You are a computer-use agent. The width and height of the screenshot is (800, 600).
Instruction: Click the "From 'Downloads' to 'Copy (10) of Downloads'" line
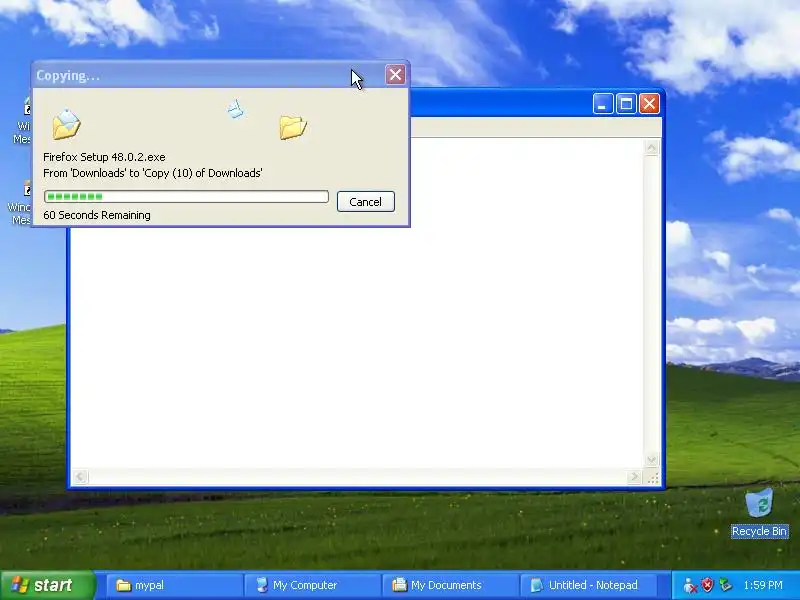pos(153,173)
